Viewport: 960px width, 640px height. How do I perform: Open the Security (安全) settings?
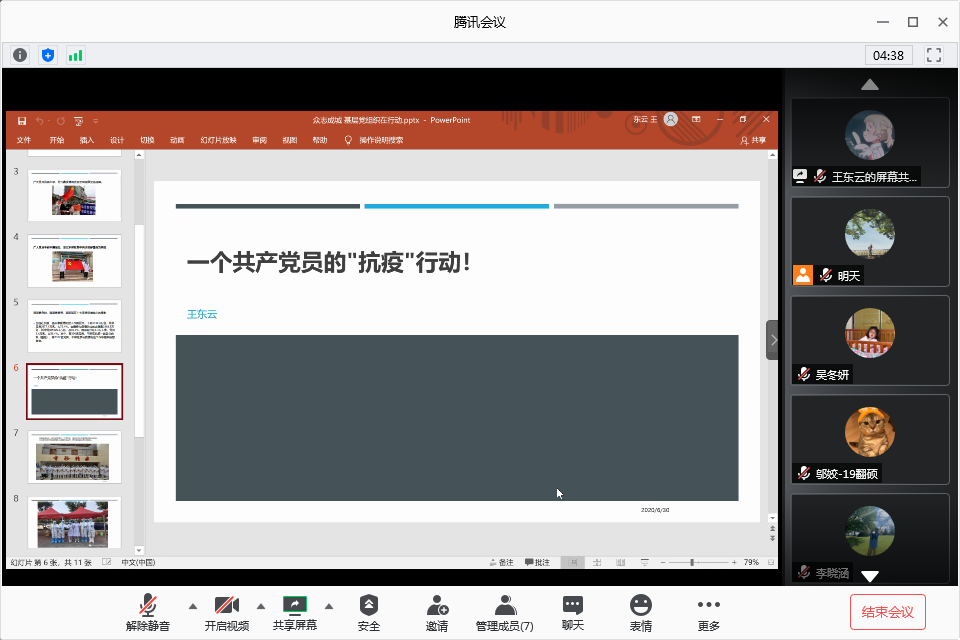pyautogui.click(x=369, y=612)
